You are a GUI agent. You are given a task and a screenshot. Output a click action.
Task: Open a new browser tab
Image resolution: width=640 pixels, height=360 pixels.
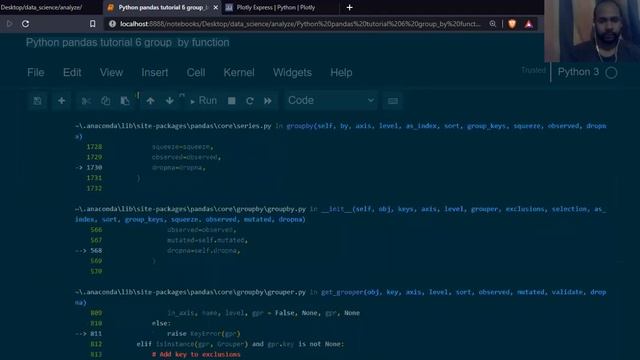point(349,7)
